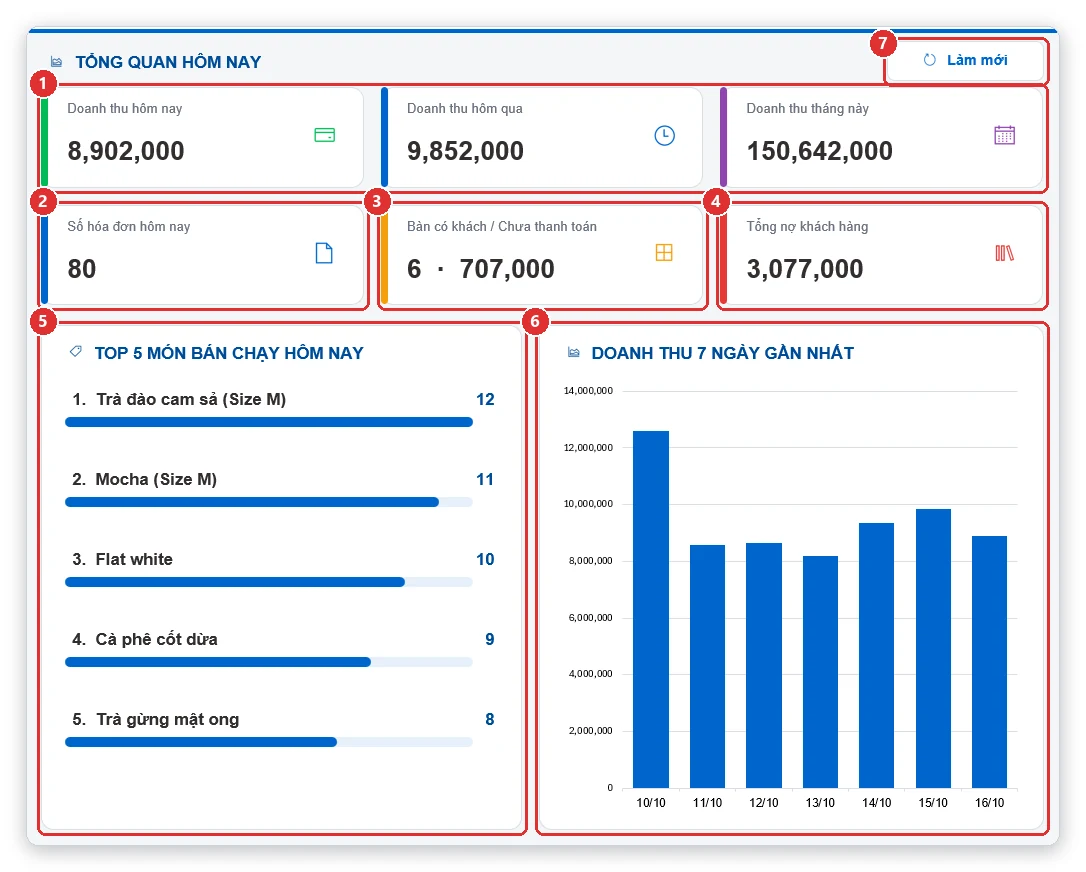The width and height of the screenshot is (1086, 872).
Task: Click the 11/10 revenue bar in chart
Action: coord(707,666)
